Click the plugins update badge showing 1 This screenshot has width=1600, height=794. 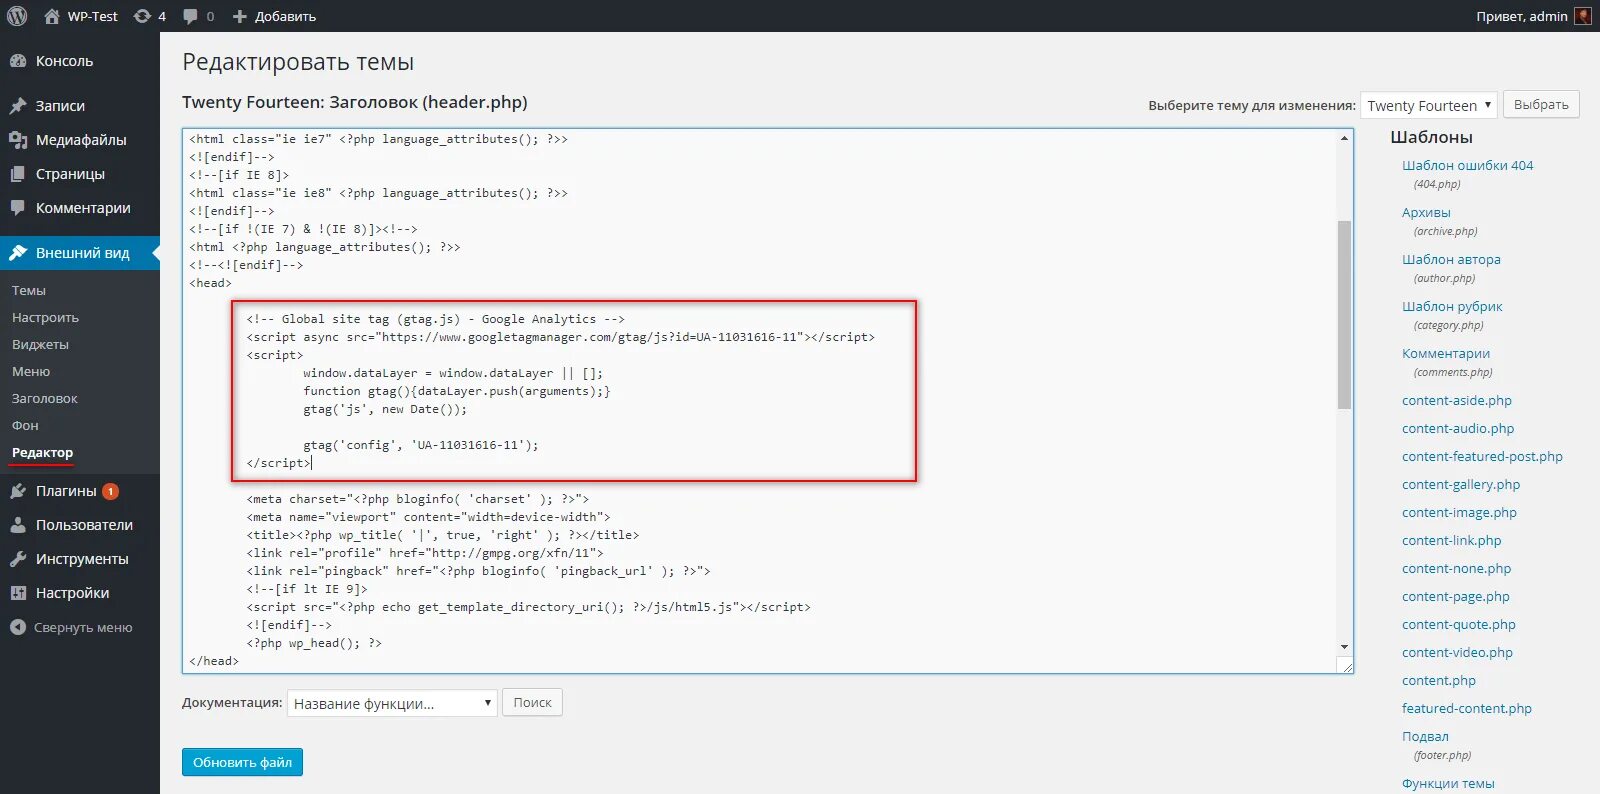pyautogui.click(x=110, y=491)
